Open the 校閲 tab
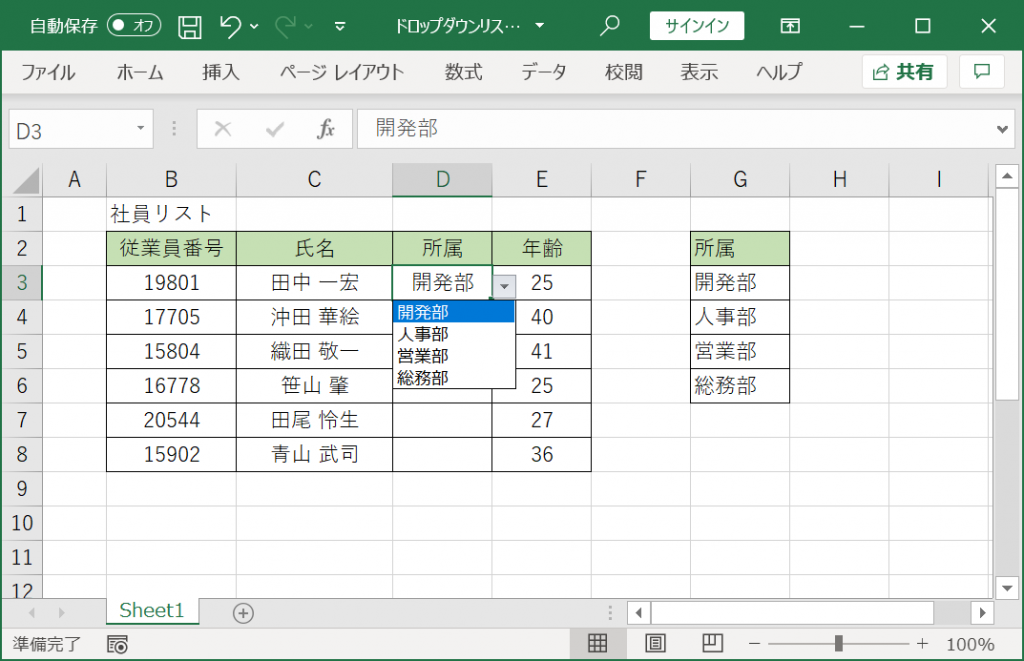The image size is (1024, 661). pyautogui.click(x=624, y=72)
